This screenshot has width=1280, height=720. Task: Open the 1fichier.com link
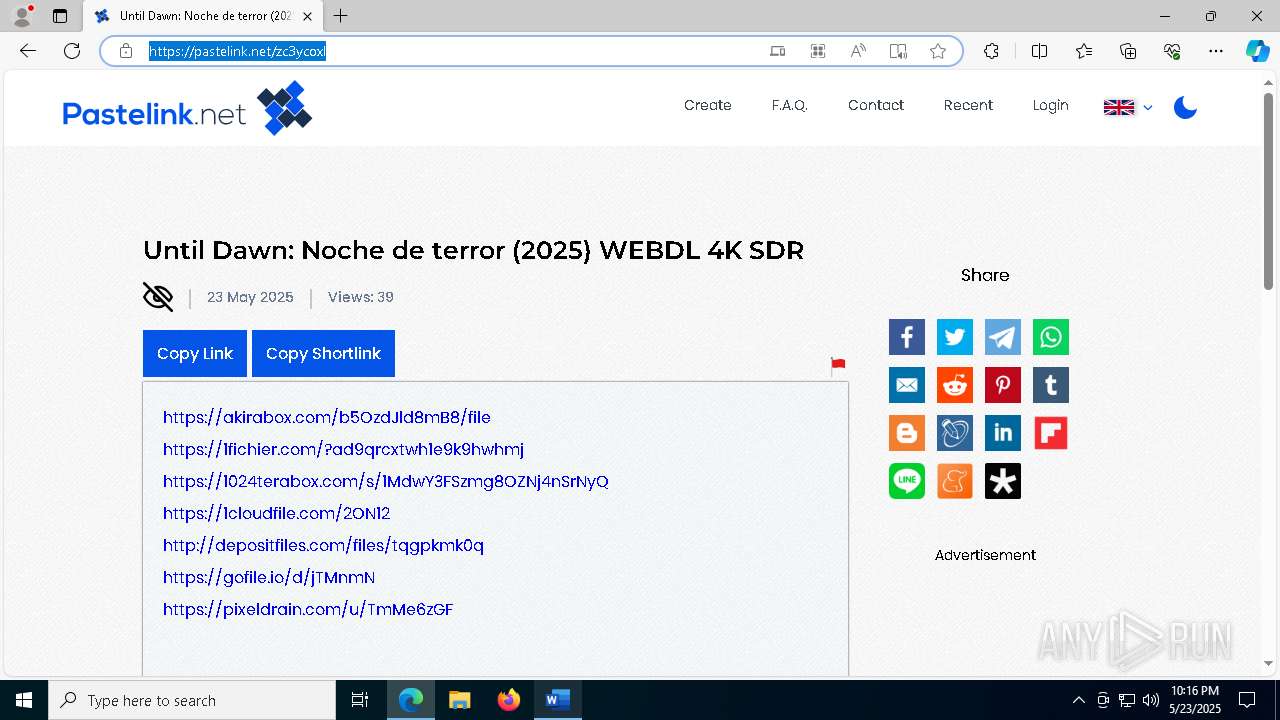pyautogui.click(x=343, y=449)
